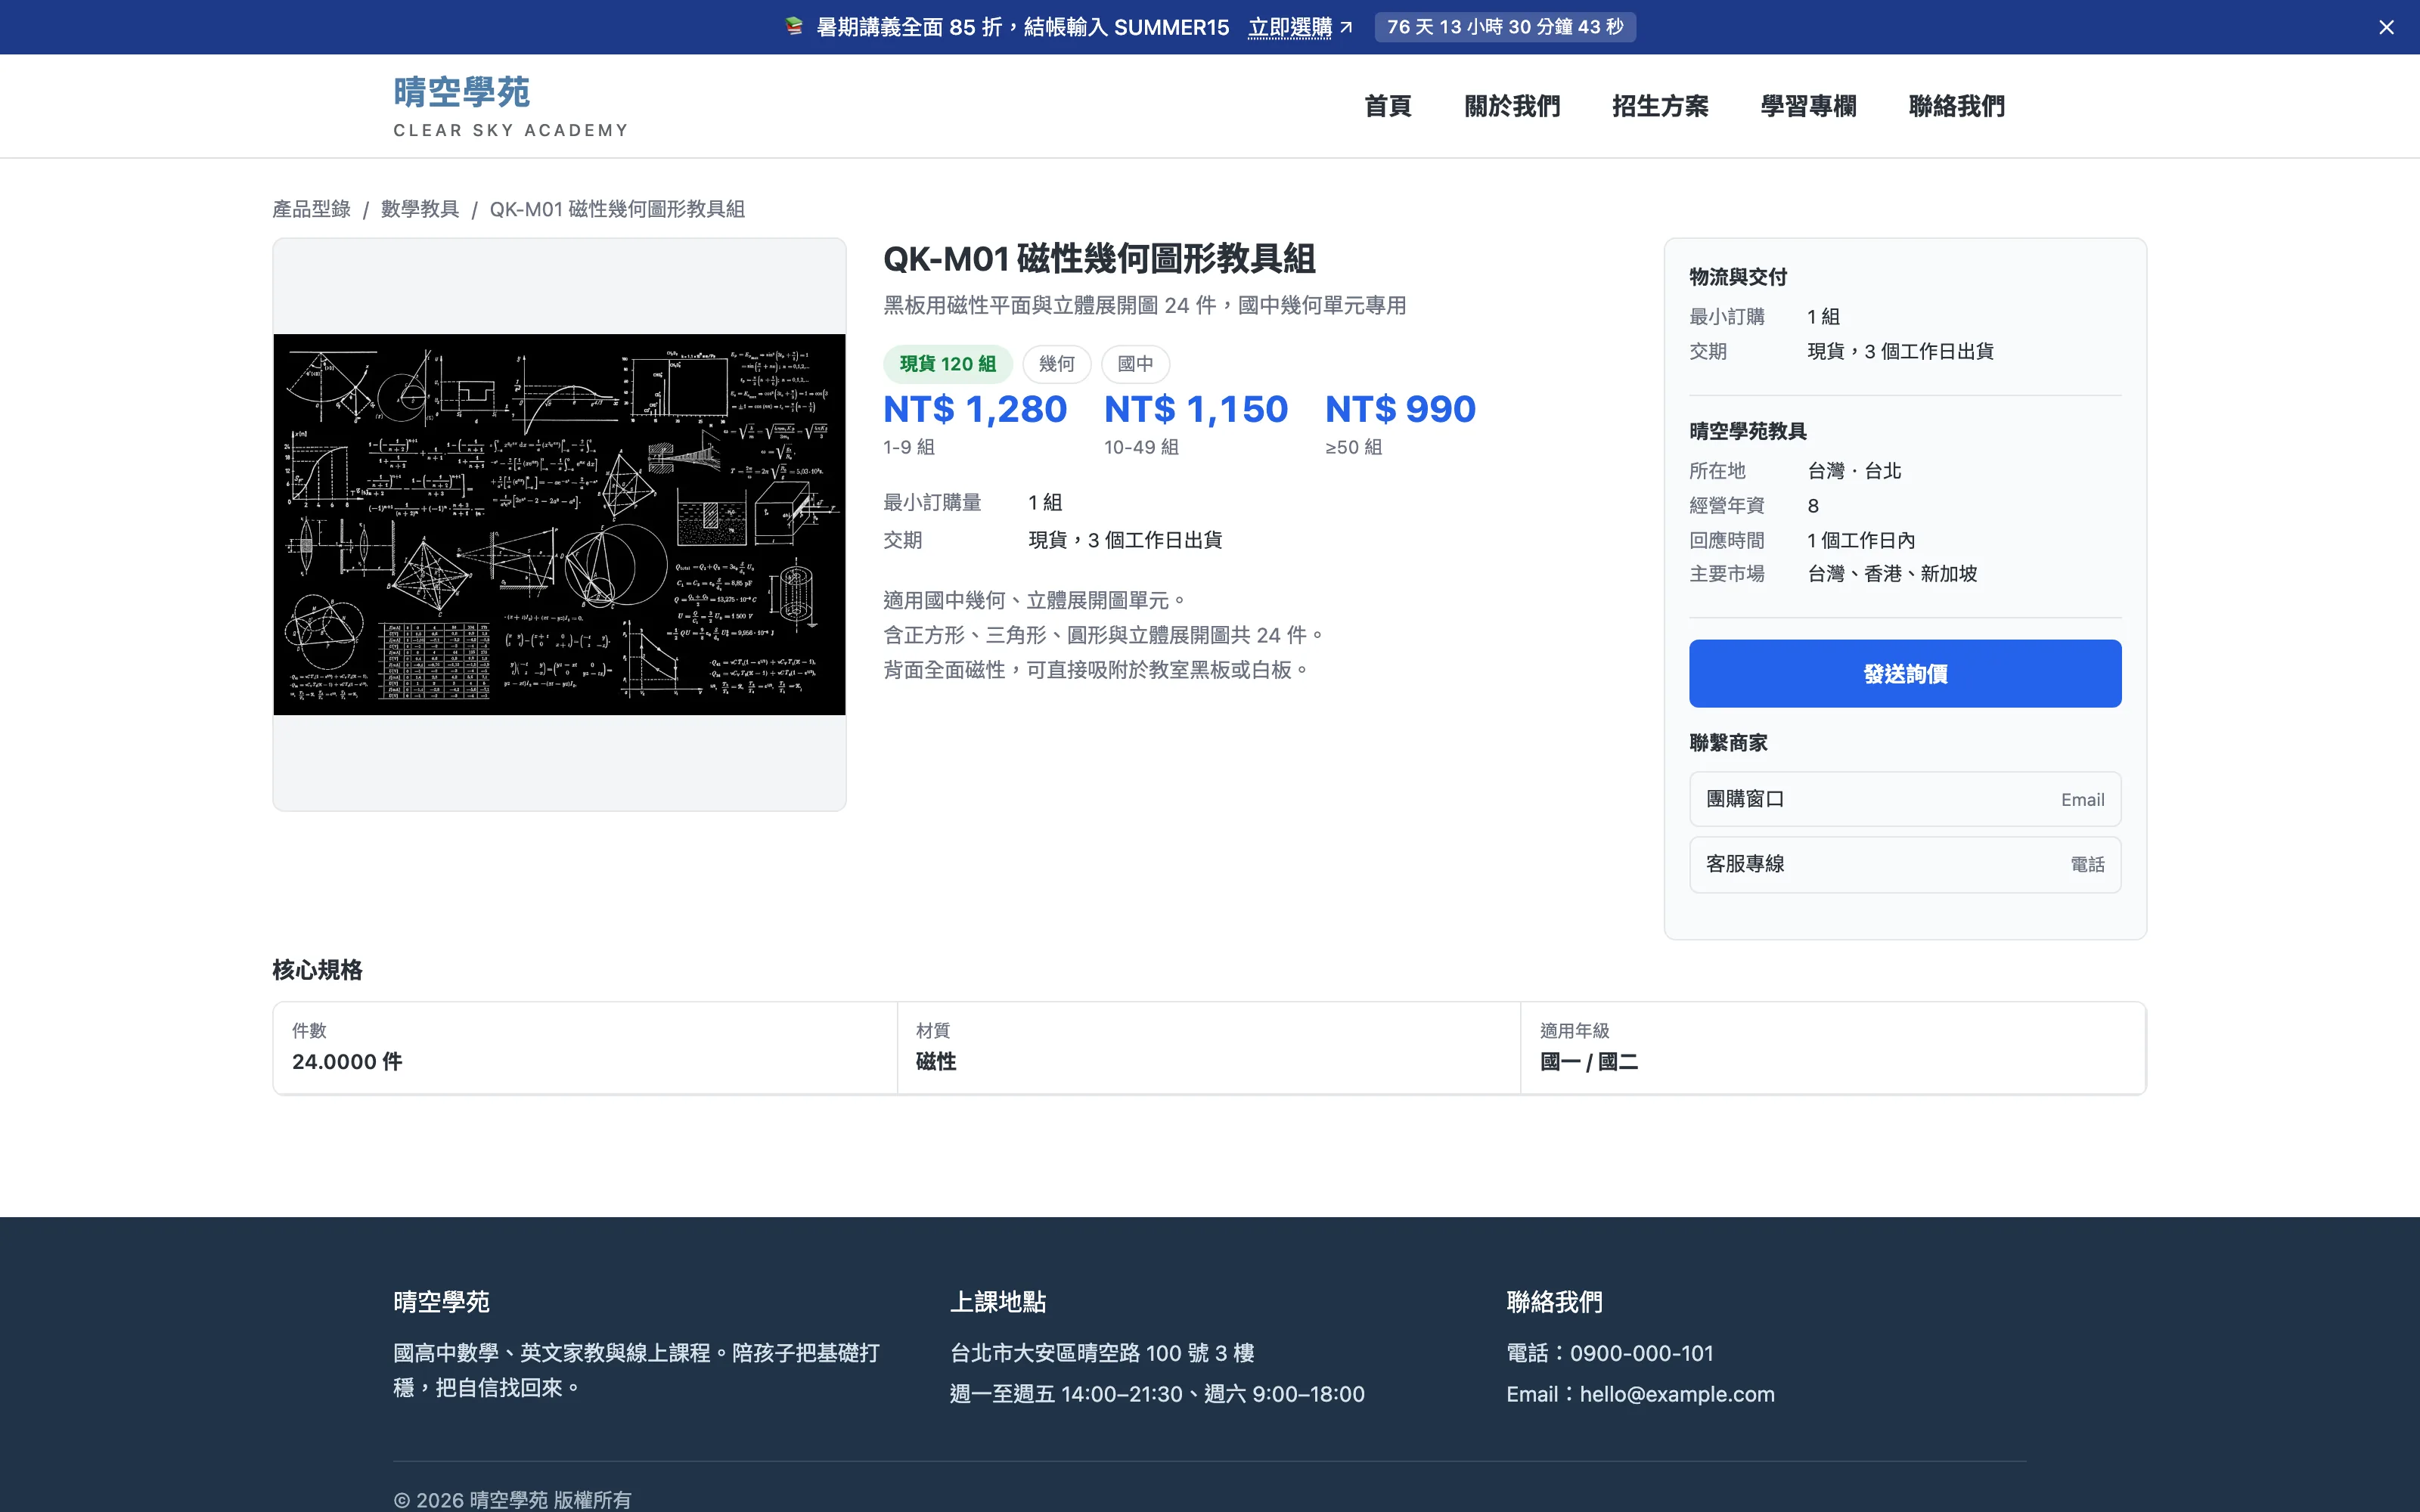Navigate to 產品型錄 breadcrumb

point(311,209)
